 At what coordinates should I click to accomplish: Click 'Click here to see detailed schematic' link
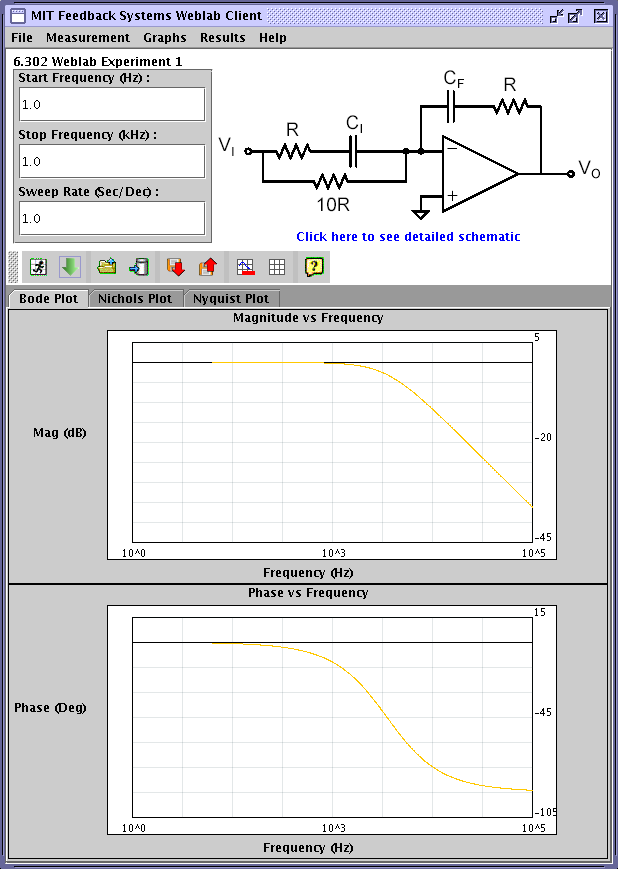pos(408,237)
